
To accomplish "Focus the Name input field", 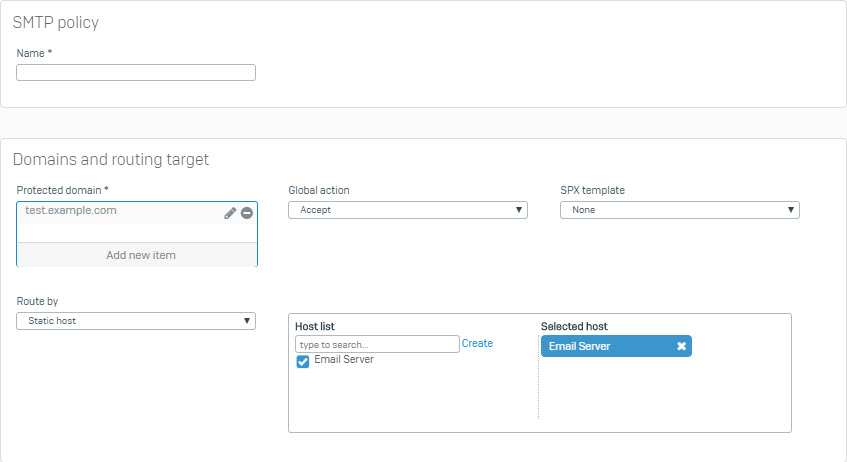I will (x=136, y=72).
